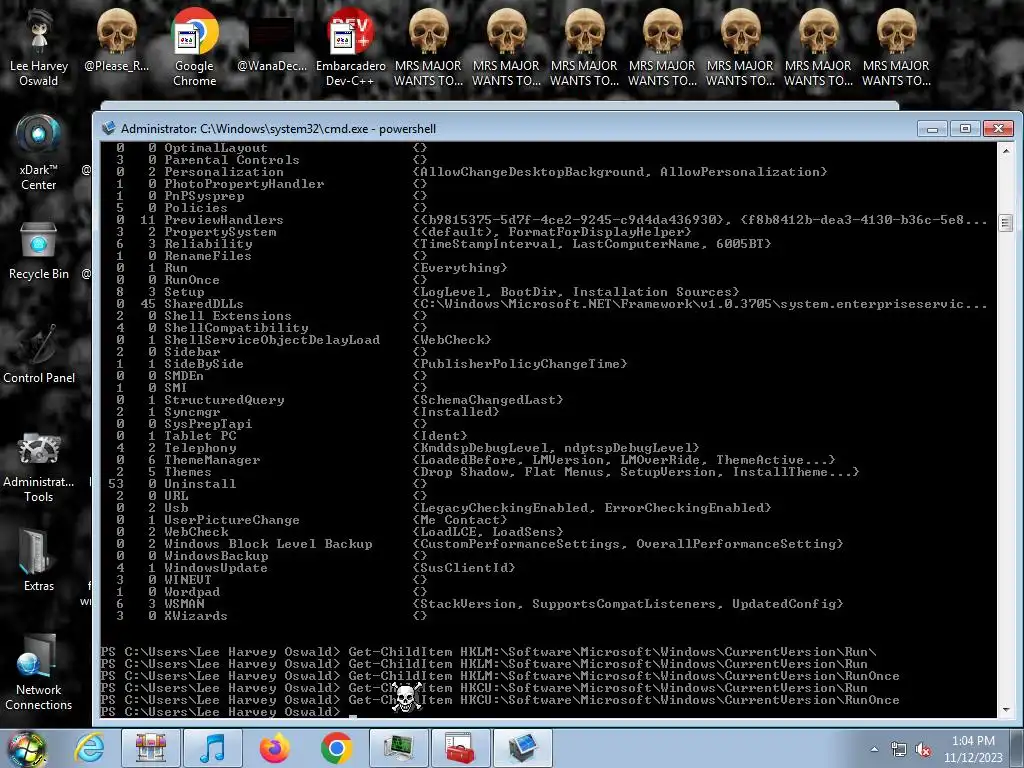Click the "{Everything}" value text
Screen dimensions: 1024x768
pyautogui.click(x=460, y=268)
